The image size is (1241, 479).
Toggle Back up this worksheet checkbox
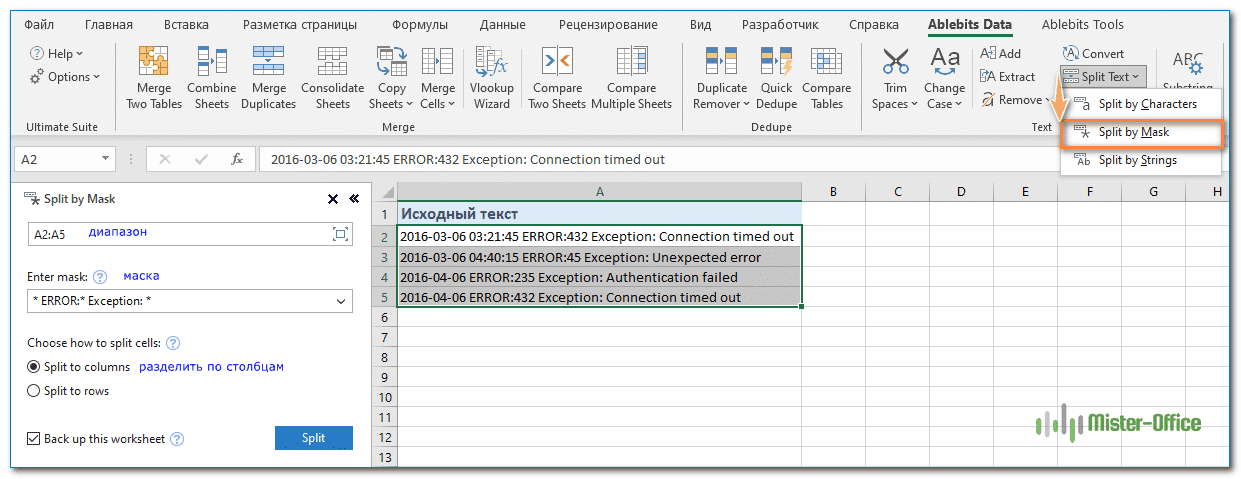point(34,438)
